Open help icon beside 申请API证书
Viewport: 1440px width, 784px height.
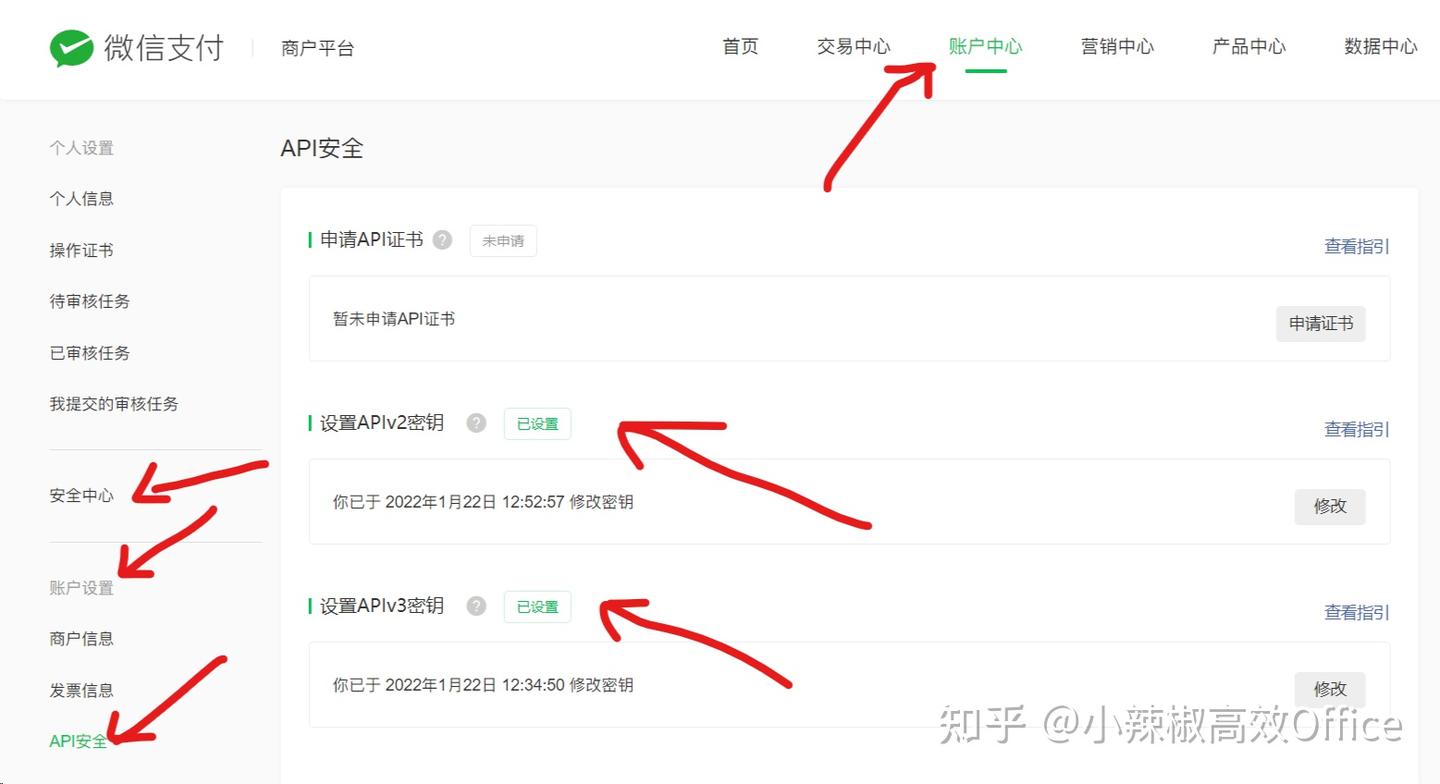point(442,240)
